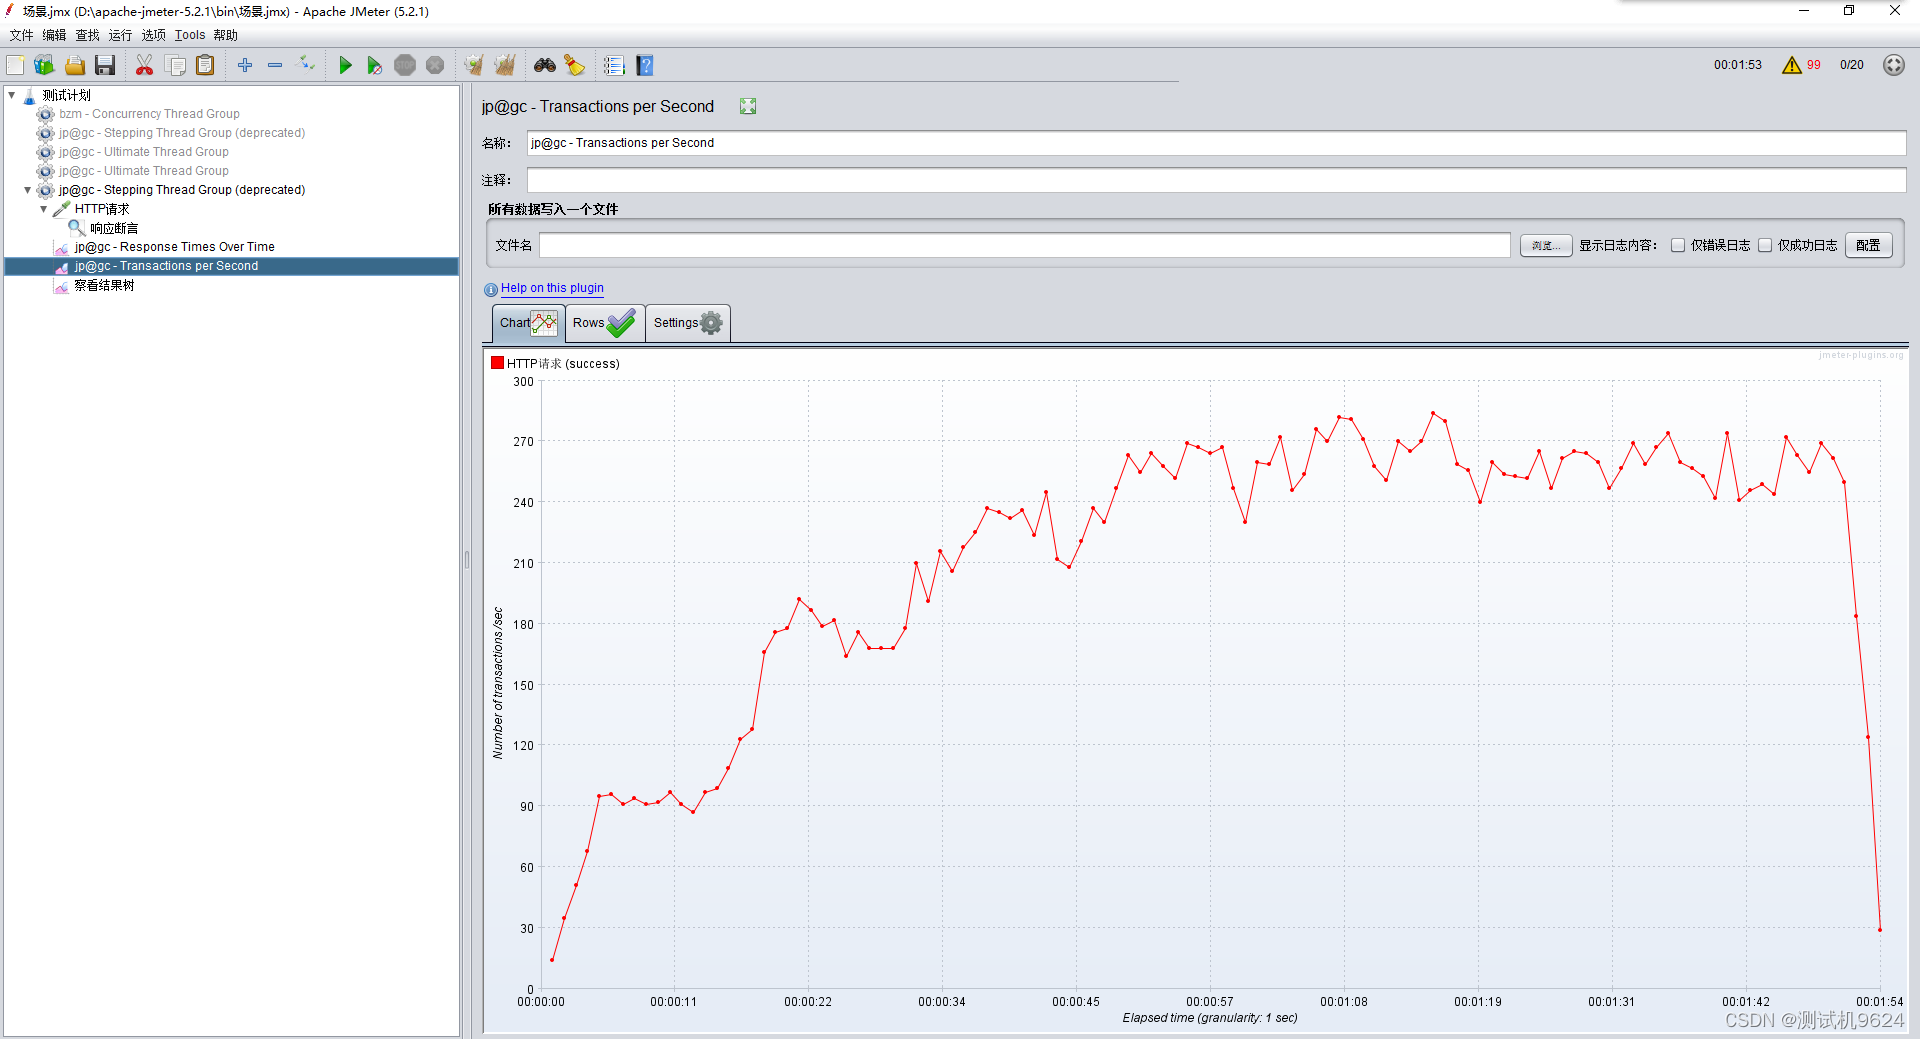
Task: Open the 查找 menu
Action: pyautogui.click(x=88, y=35)
